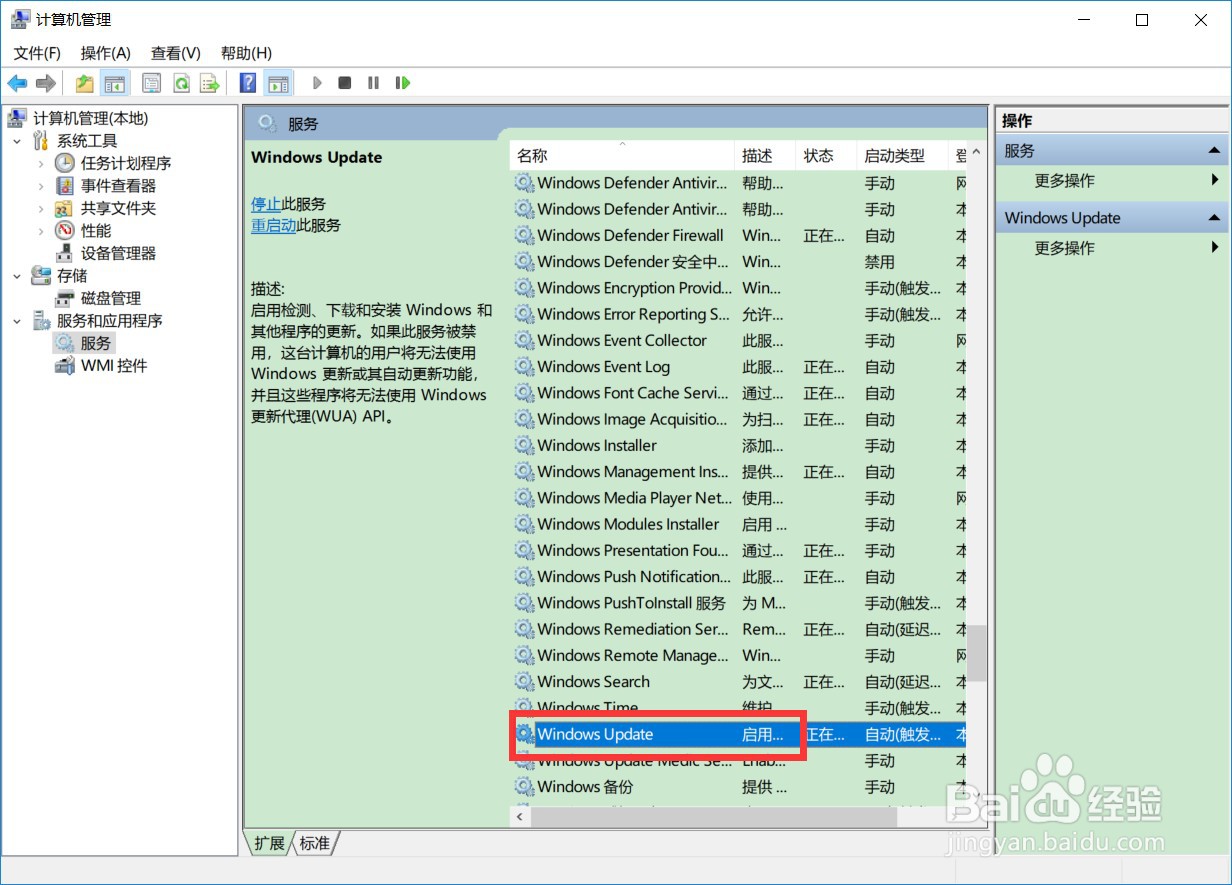Screen dimensions: 1232x885
Task: Click horizontal scrollbar left arrow in services list
Action: (x=520, y=817)
